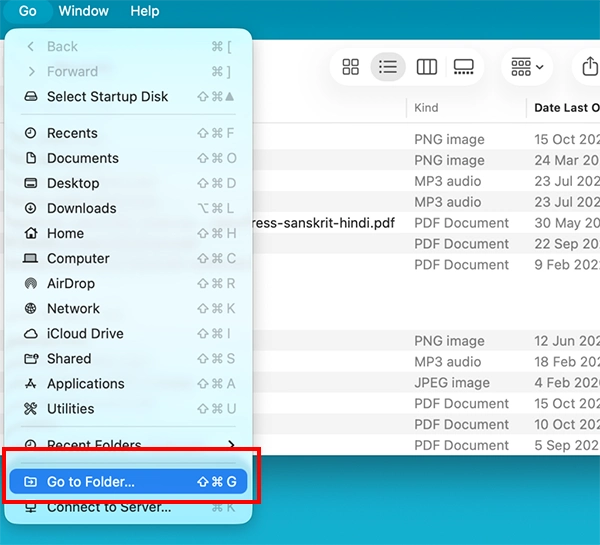Click the Home house icon
Screen dimensions: 600x545
click(31, 233)
